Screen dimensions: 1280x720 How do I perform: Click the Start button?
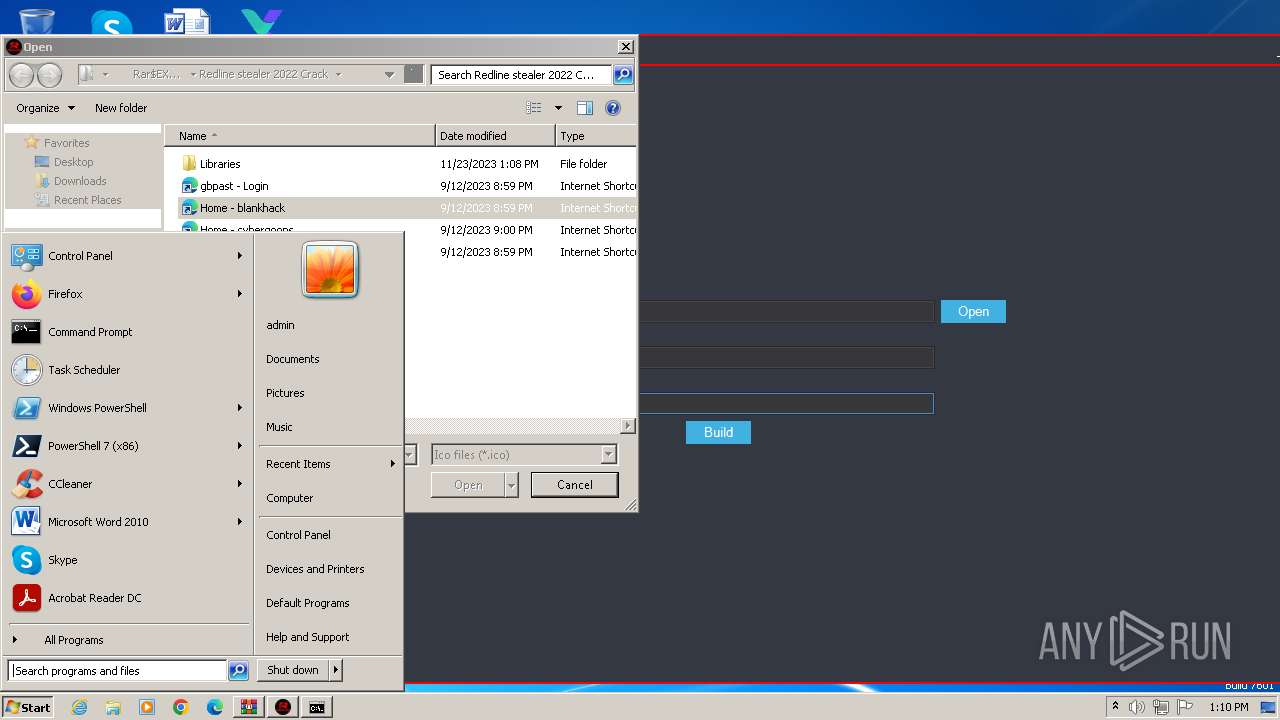pyautogui.click(x=28, y=707)
